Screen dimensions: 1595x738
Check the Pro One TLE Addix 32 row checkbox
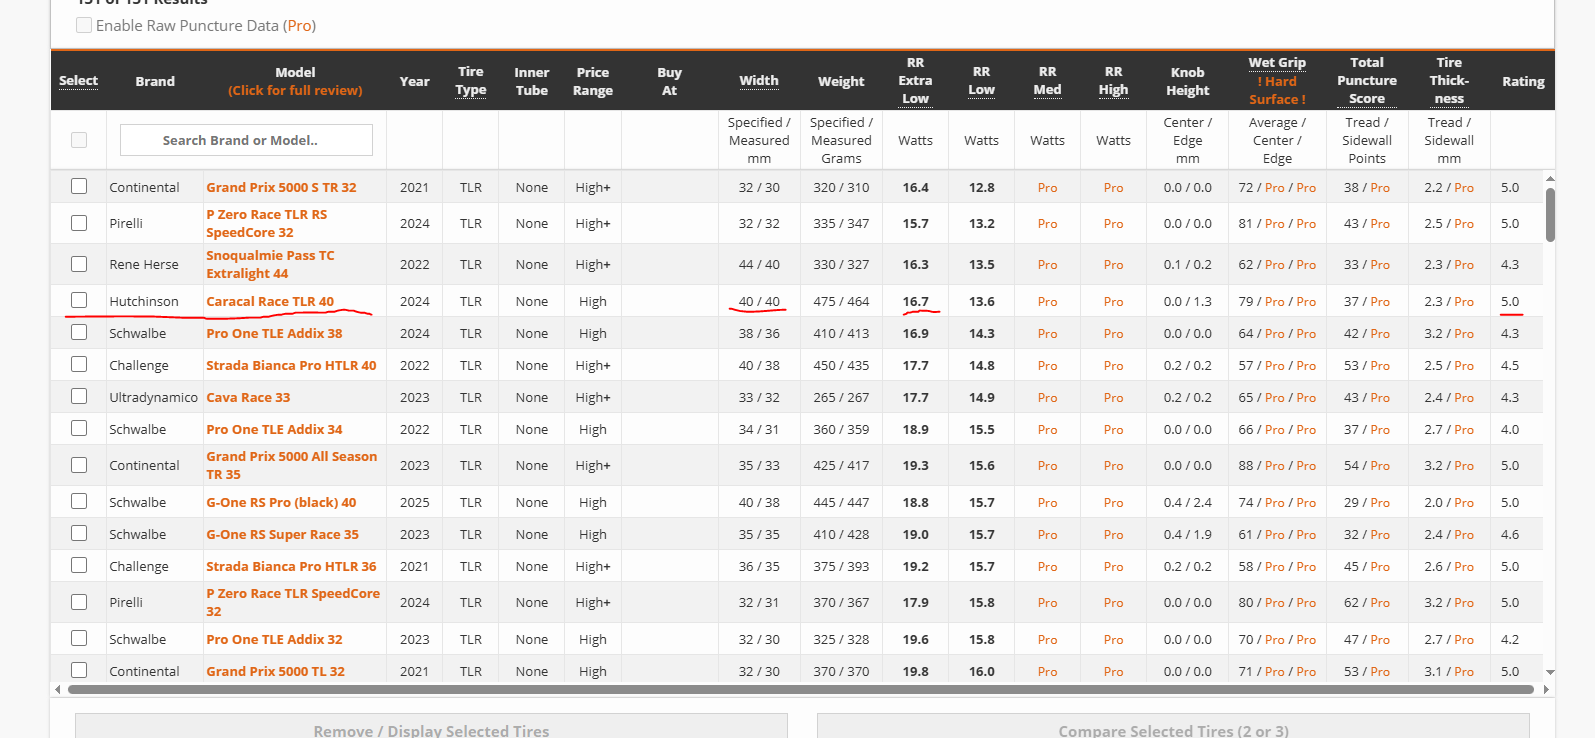coord(79,638)
